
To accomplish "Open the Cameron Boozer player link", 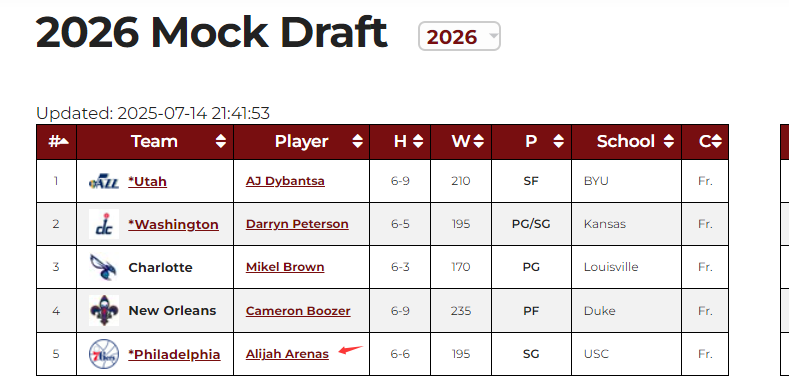I will point(298,311).
